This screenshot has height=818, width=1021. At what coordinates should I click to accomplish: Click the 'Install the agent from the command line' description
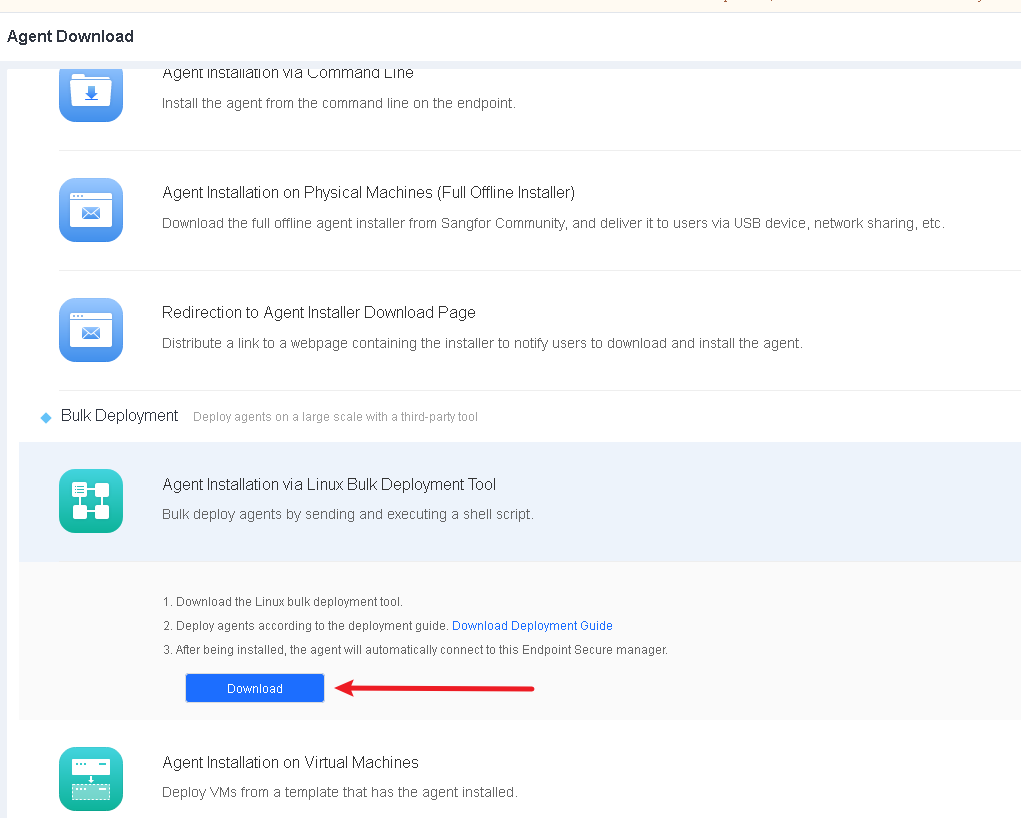338,103
